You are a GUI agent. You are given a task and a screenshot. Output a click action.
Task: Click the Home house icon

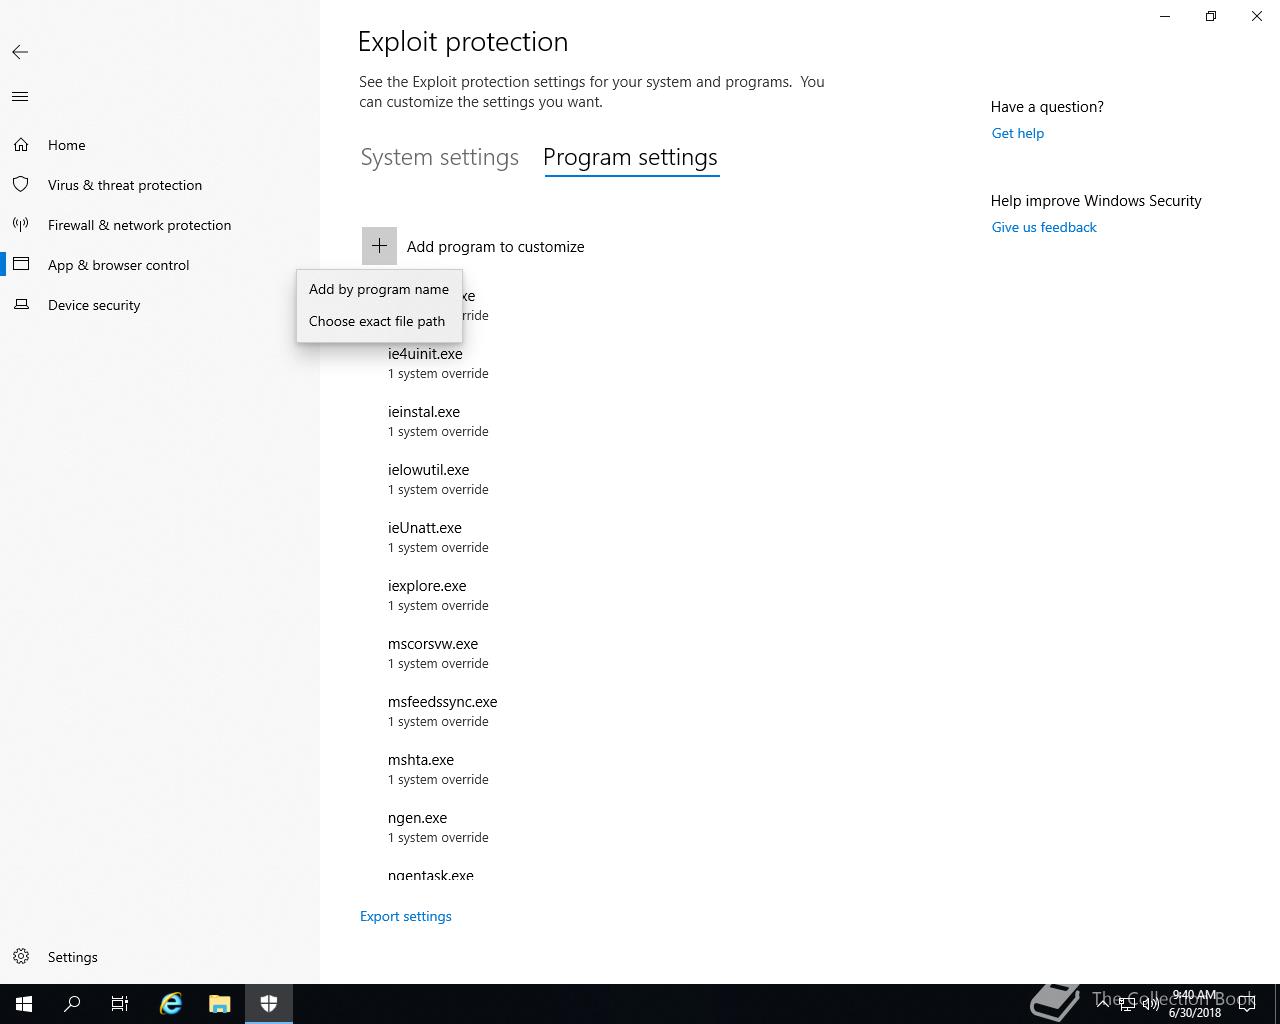coord(21,145)
